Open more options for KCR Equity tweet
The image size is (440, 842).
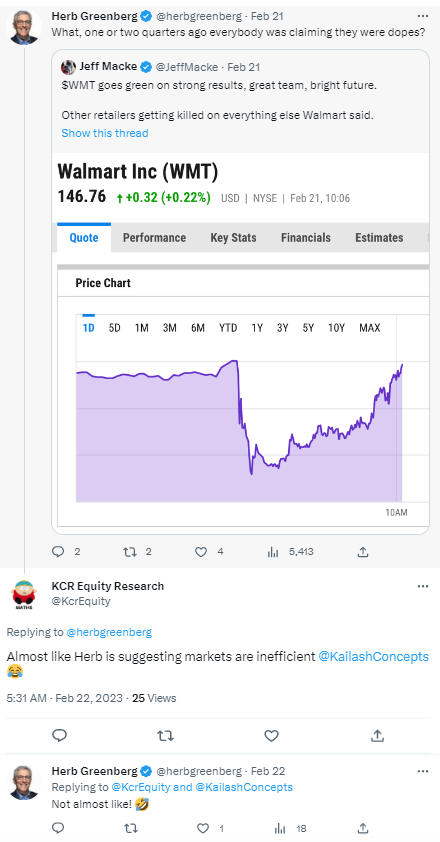pyautogui.click(x=423, y=586)
